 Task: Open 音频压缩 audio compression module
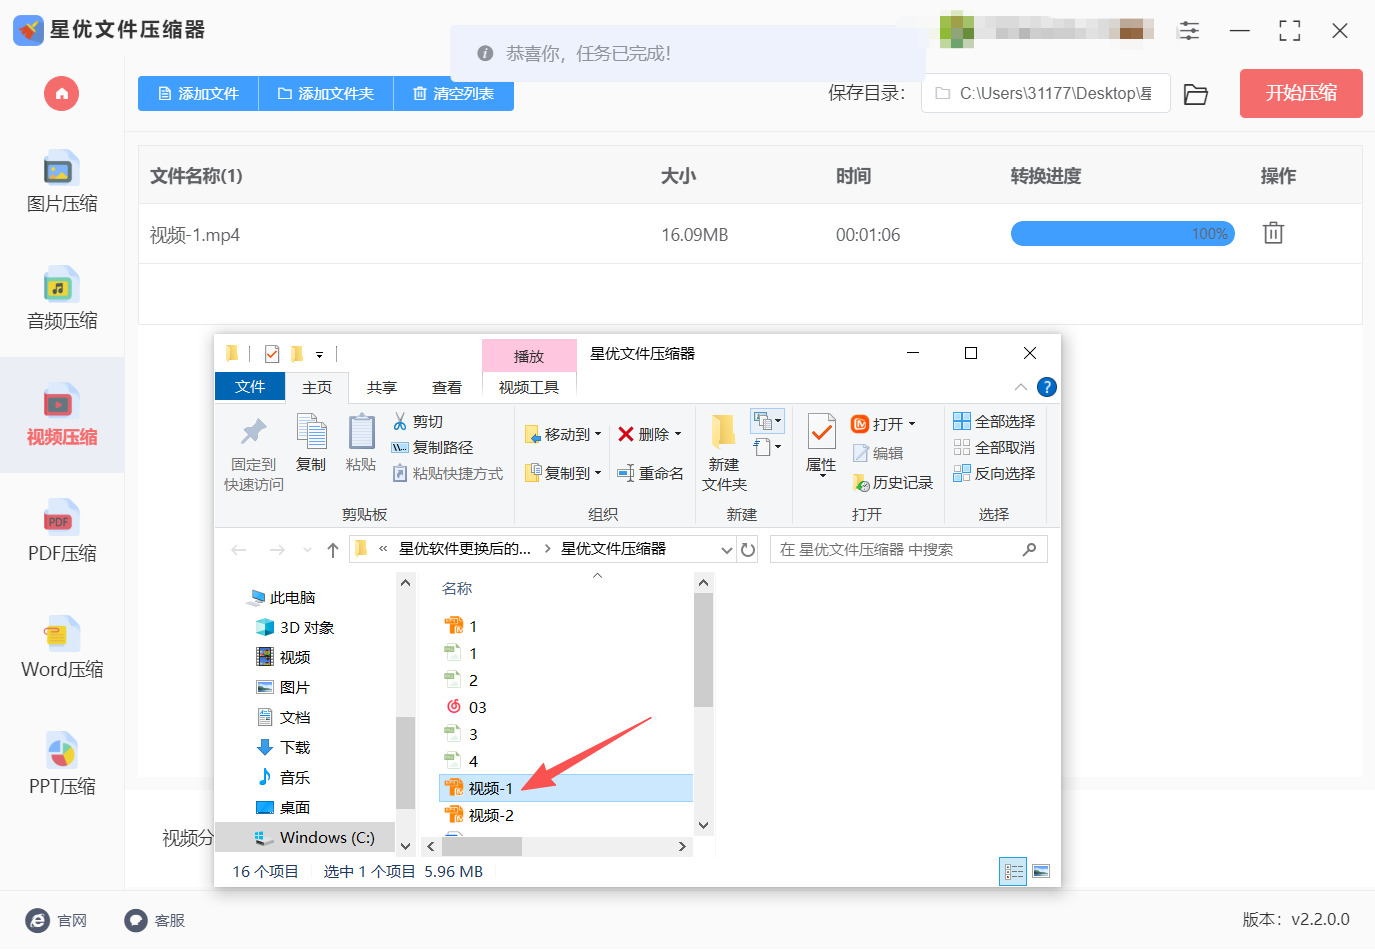click(62, 299)
